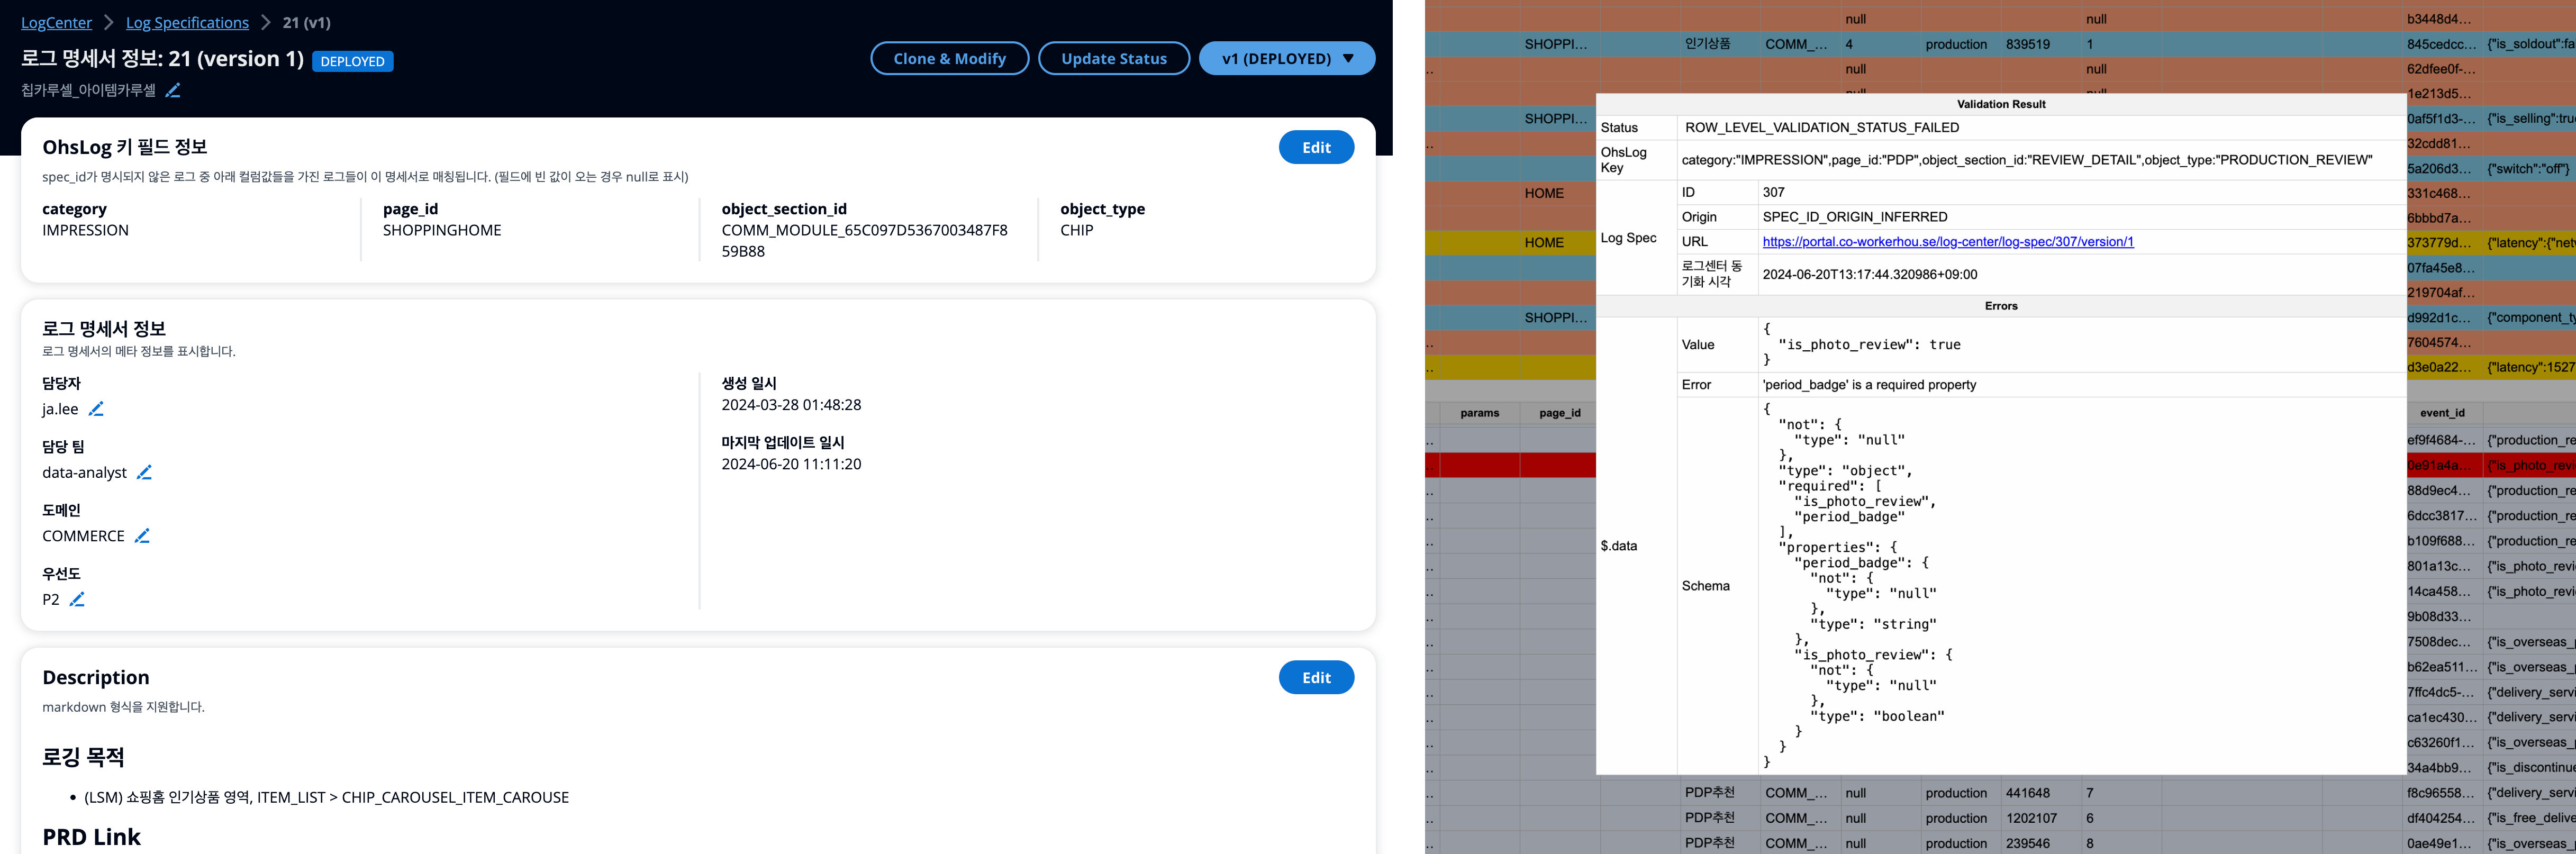
Task: Click the event_id column header
Action: [x=2442, y=413]
